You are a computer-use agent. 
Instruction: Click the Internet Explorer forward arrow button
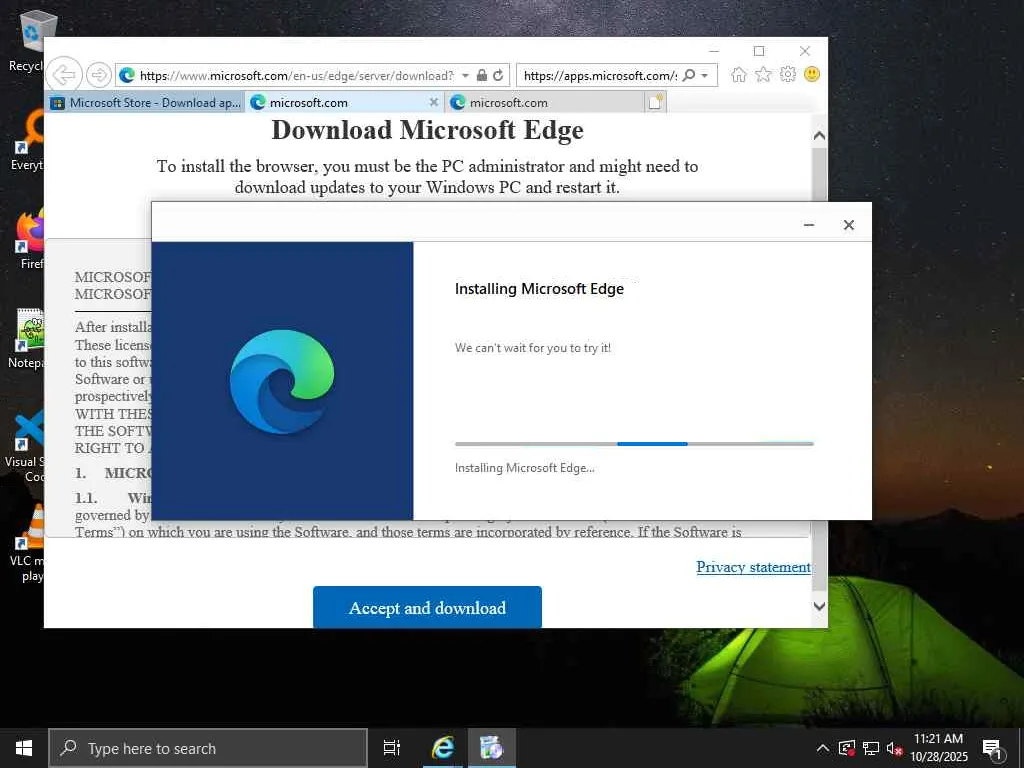tap(99, 75)
